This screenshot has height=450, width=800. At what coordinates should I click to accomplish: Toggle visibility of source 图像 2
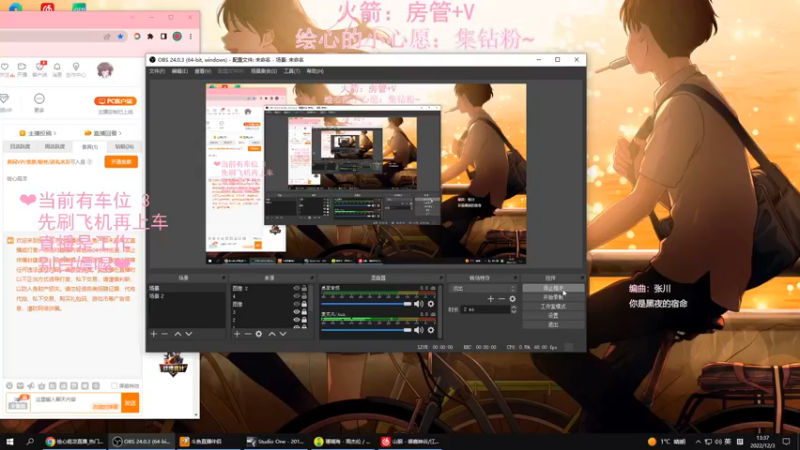(296, 288)
